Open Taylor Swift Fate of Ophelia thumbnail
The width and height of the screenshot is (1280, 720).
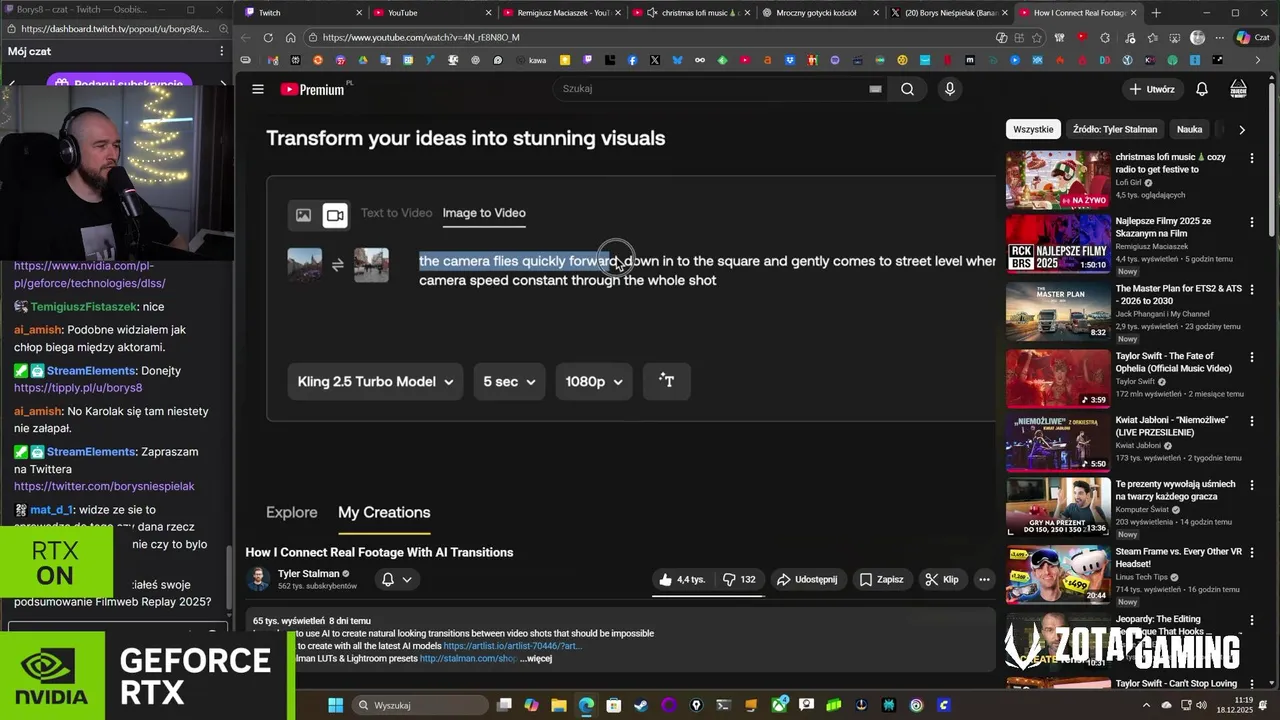[1058, 378]
